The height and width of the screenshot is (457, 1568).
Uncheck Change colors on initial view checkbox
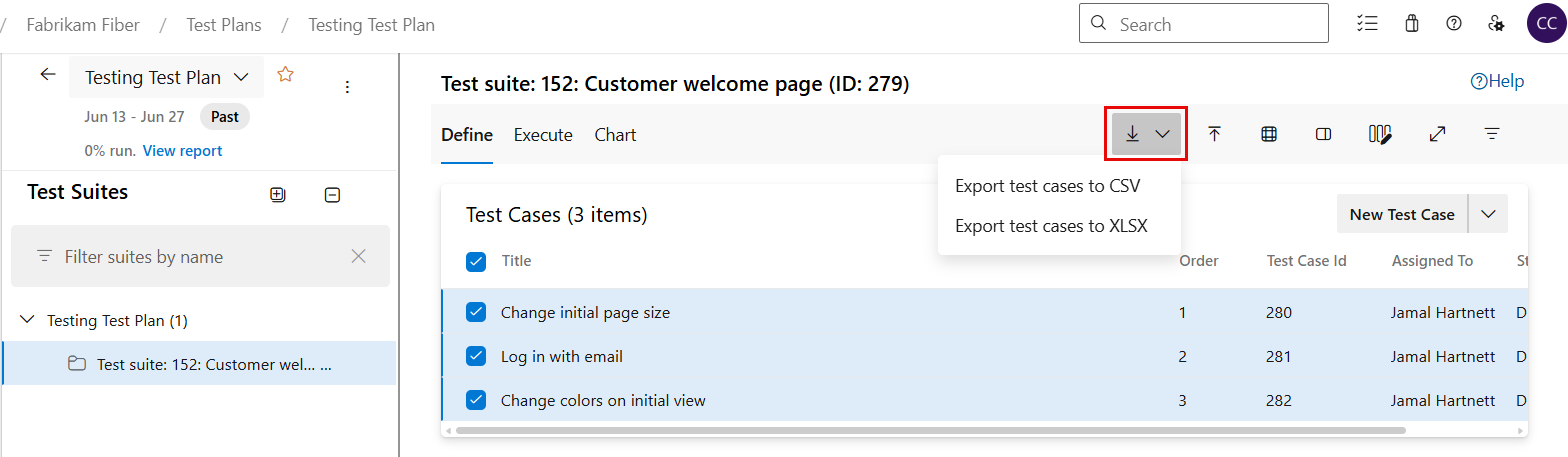coord(476,400)
